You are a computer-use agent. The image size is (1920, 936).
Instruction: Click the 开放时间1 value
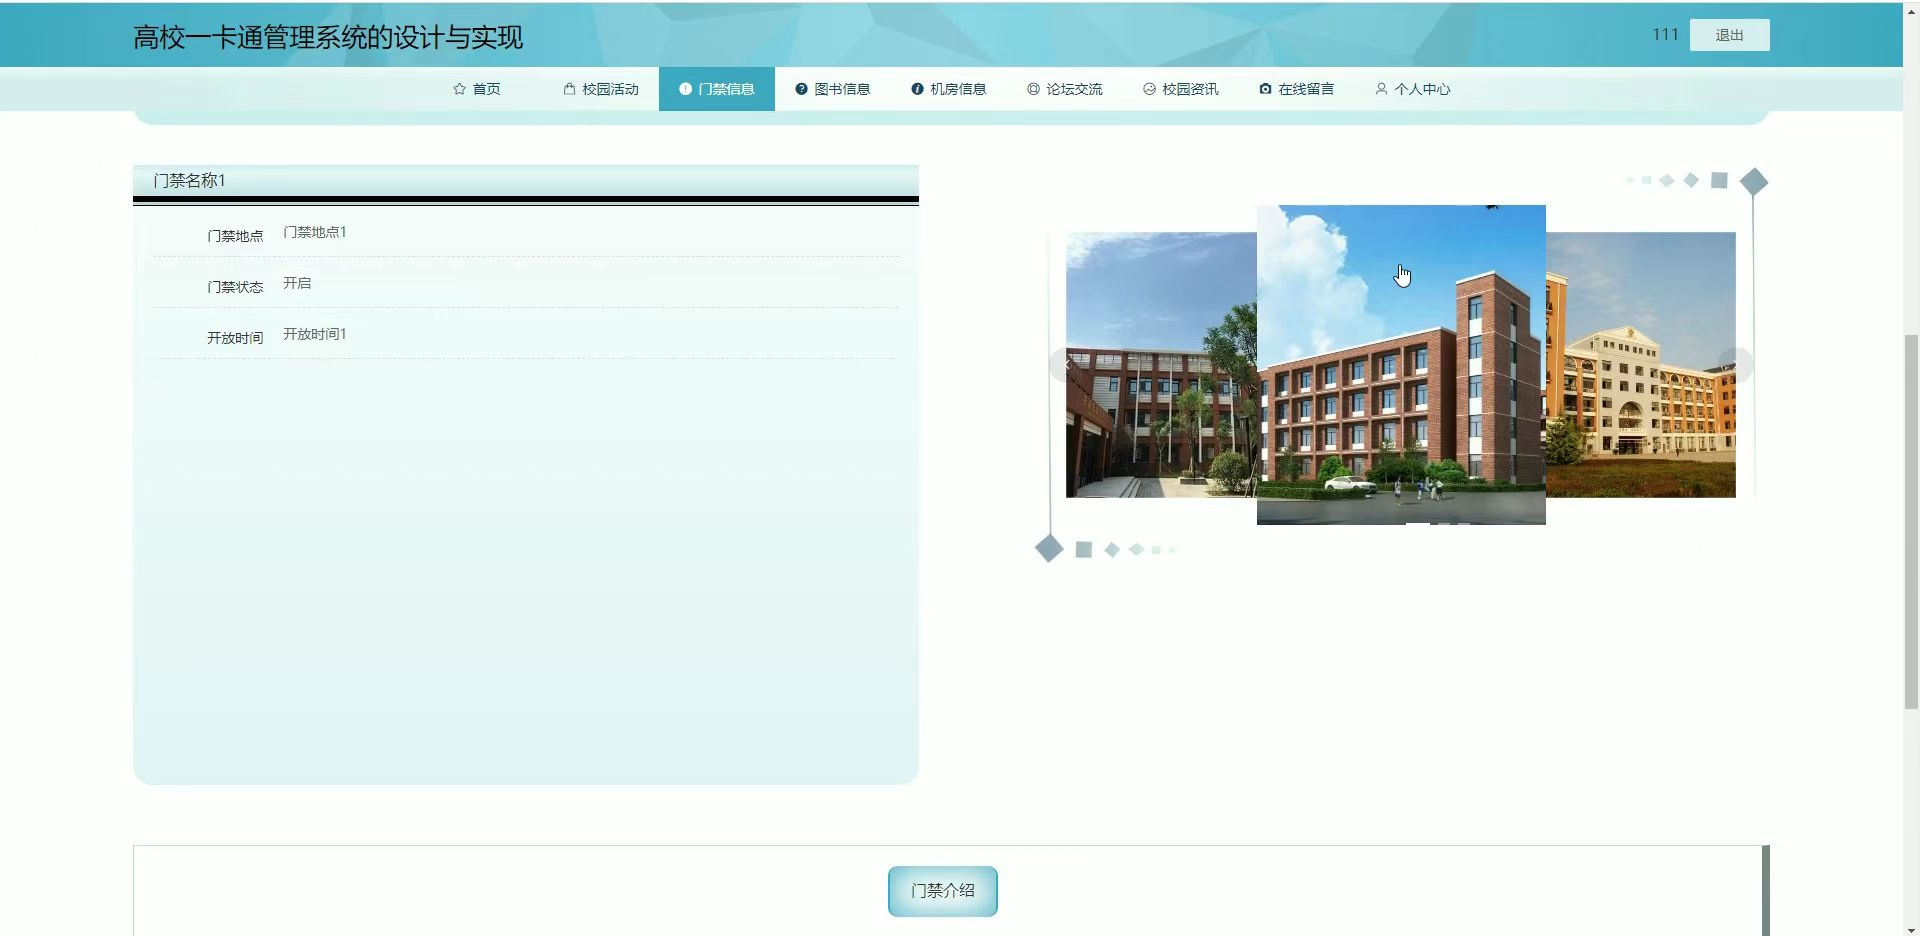(x=314, y=334)
